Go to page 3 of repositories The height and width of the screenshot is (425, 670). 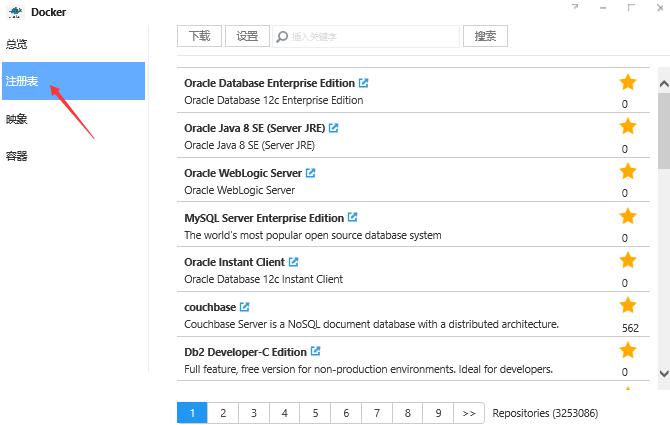[x=254, y=413]
